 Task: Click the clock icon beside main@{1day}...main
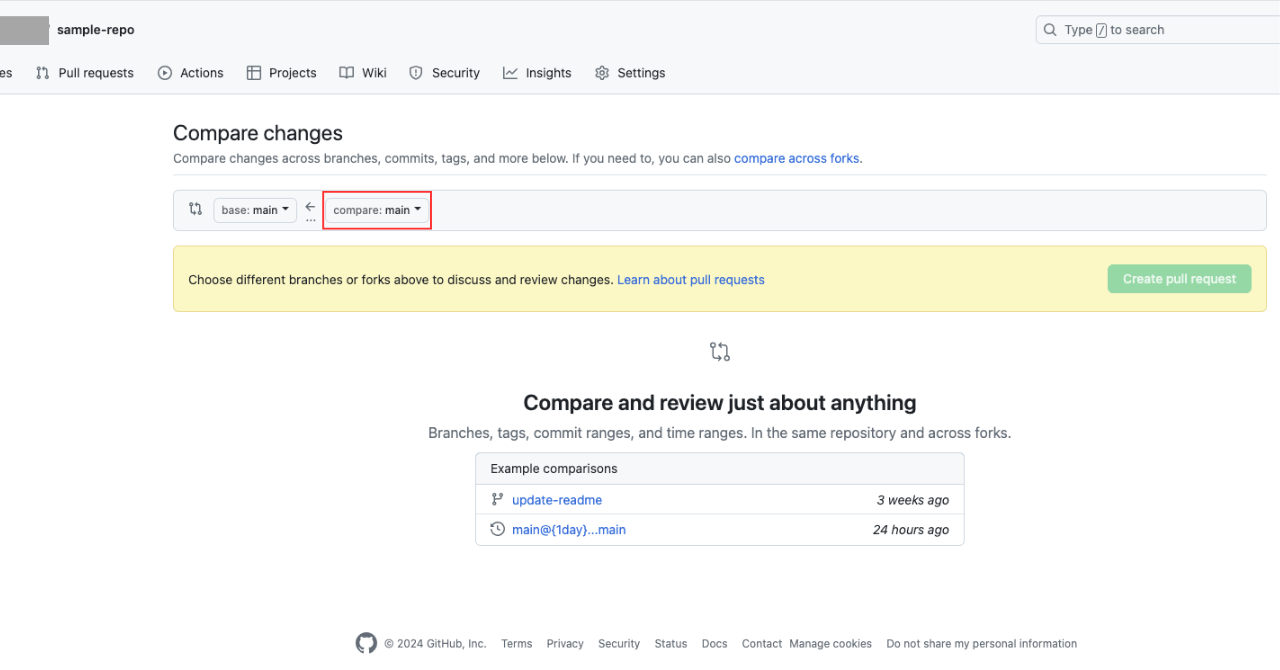coord(497,529)
